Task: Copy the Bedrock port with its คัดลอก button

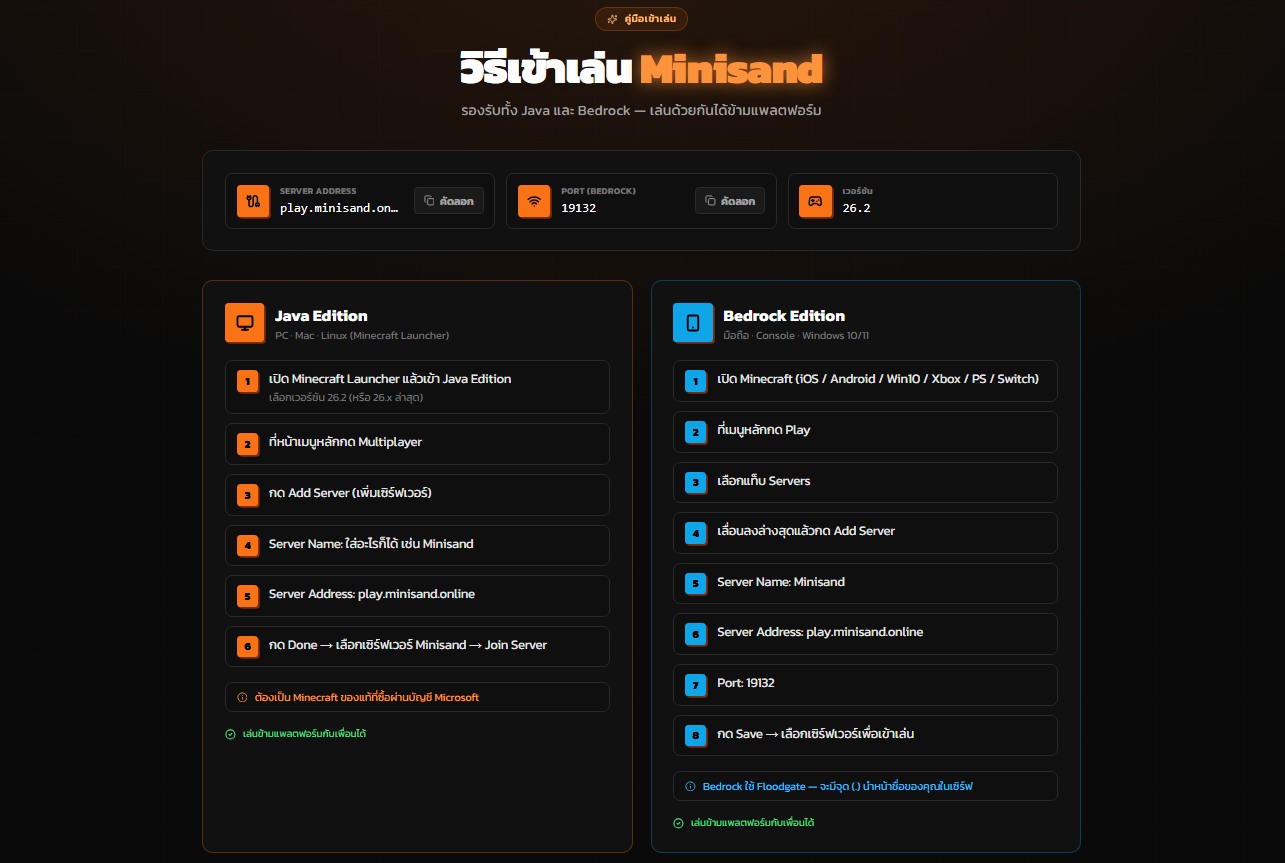Action: [730, 201]
